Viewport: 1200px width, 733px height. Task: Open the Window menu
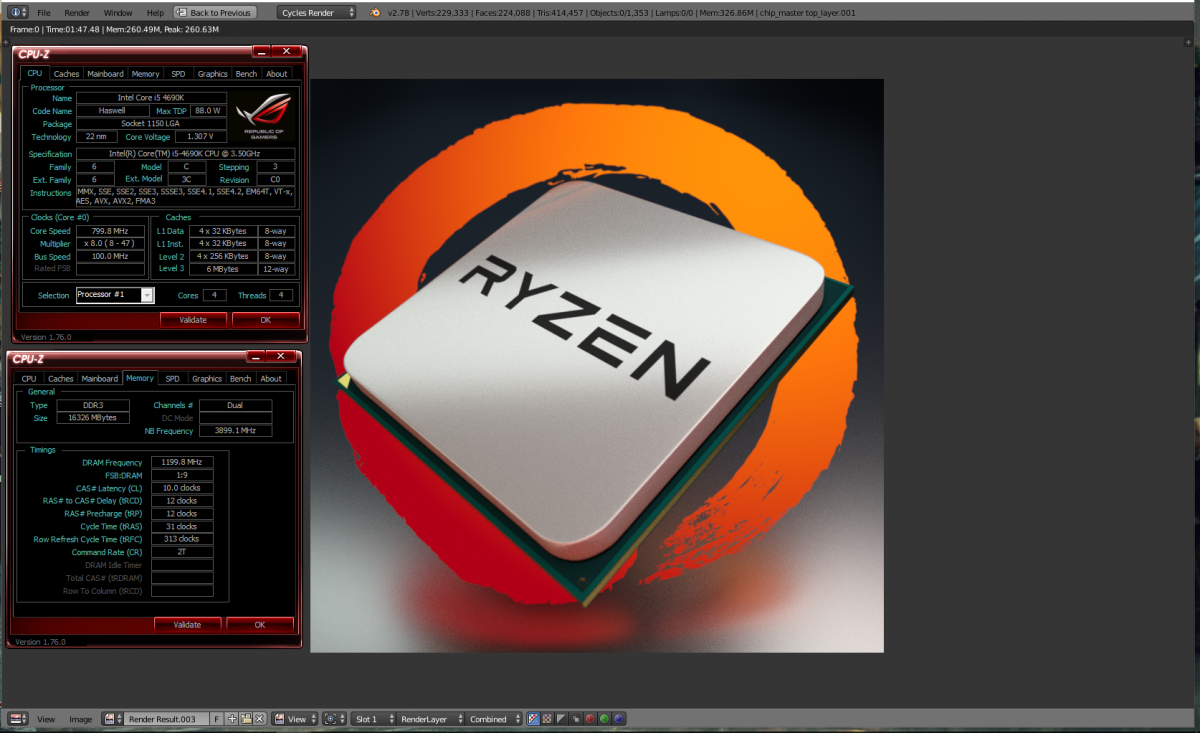(118, 13)
